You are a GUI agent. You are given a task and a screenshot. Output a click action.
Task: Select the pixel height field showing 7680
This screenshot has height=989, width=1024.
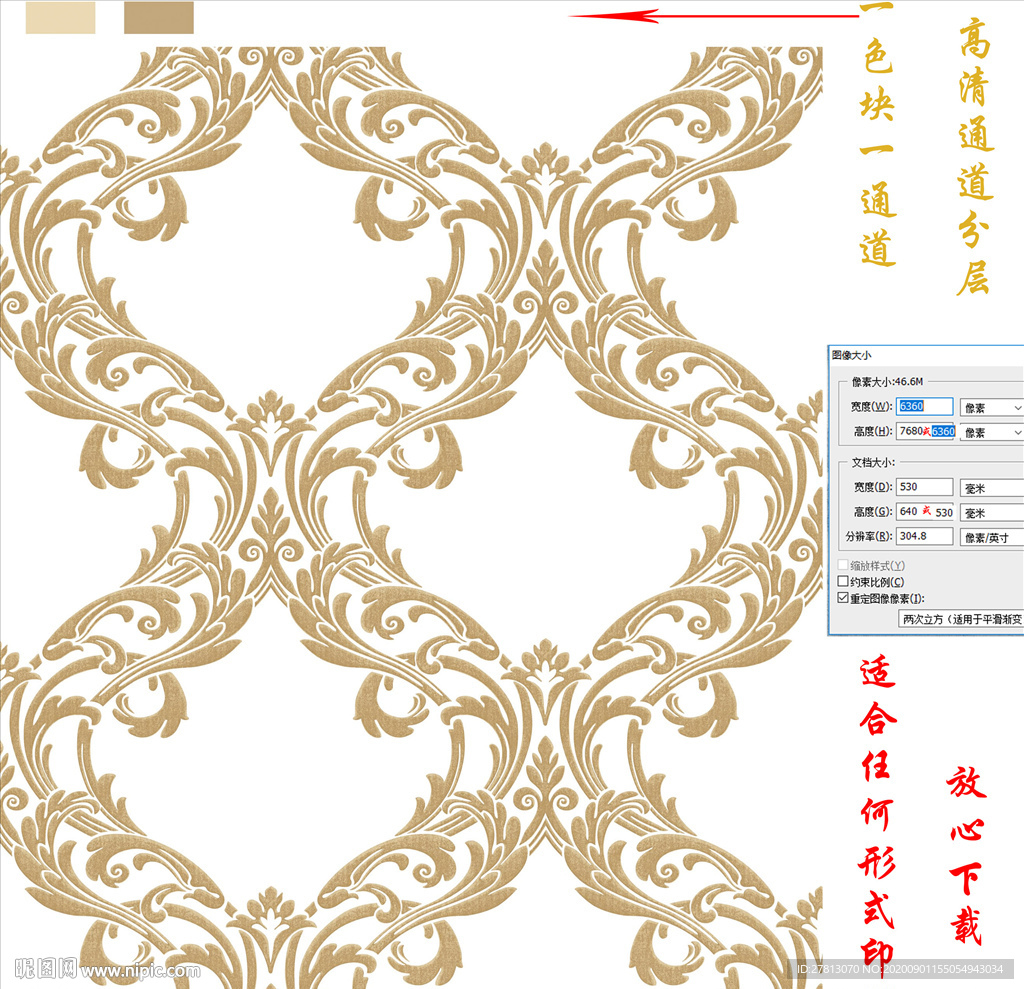[x=924, y=431]
